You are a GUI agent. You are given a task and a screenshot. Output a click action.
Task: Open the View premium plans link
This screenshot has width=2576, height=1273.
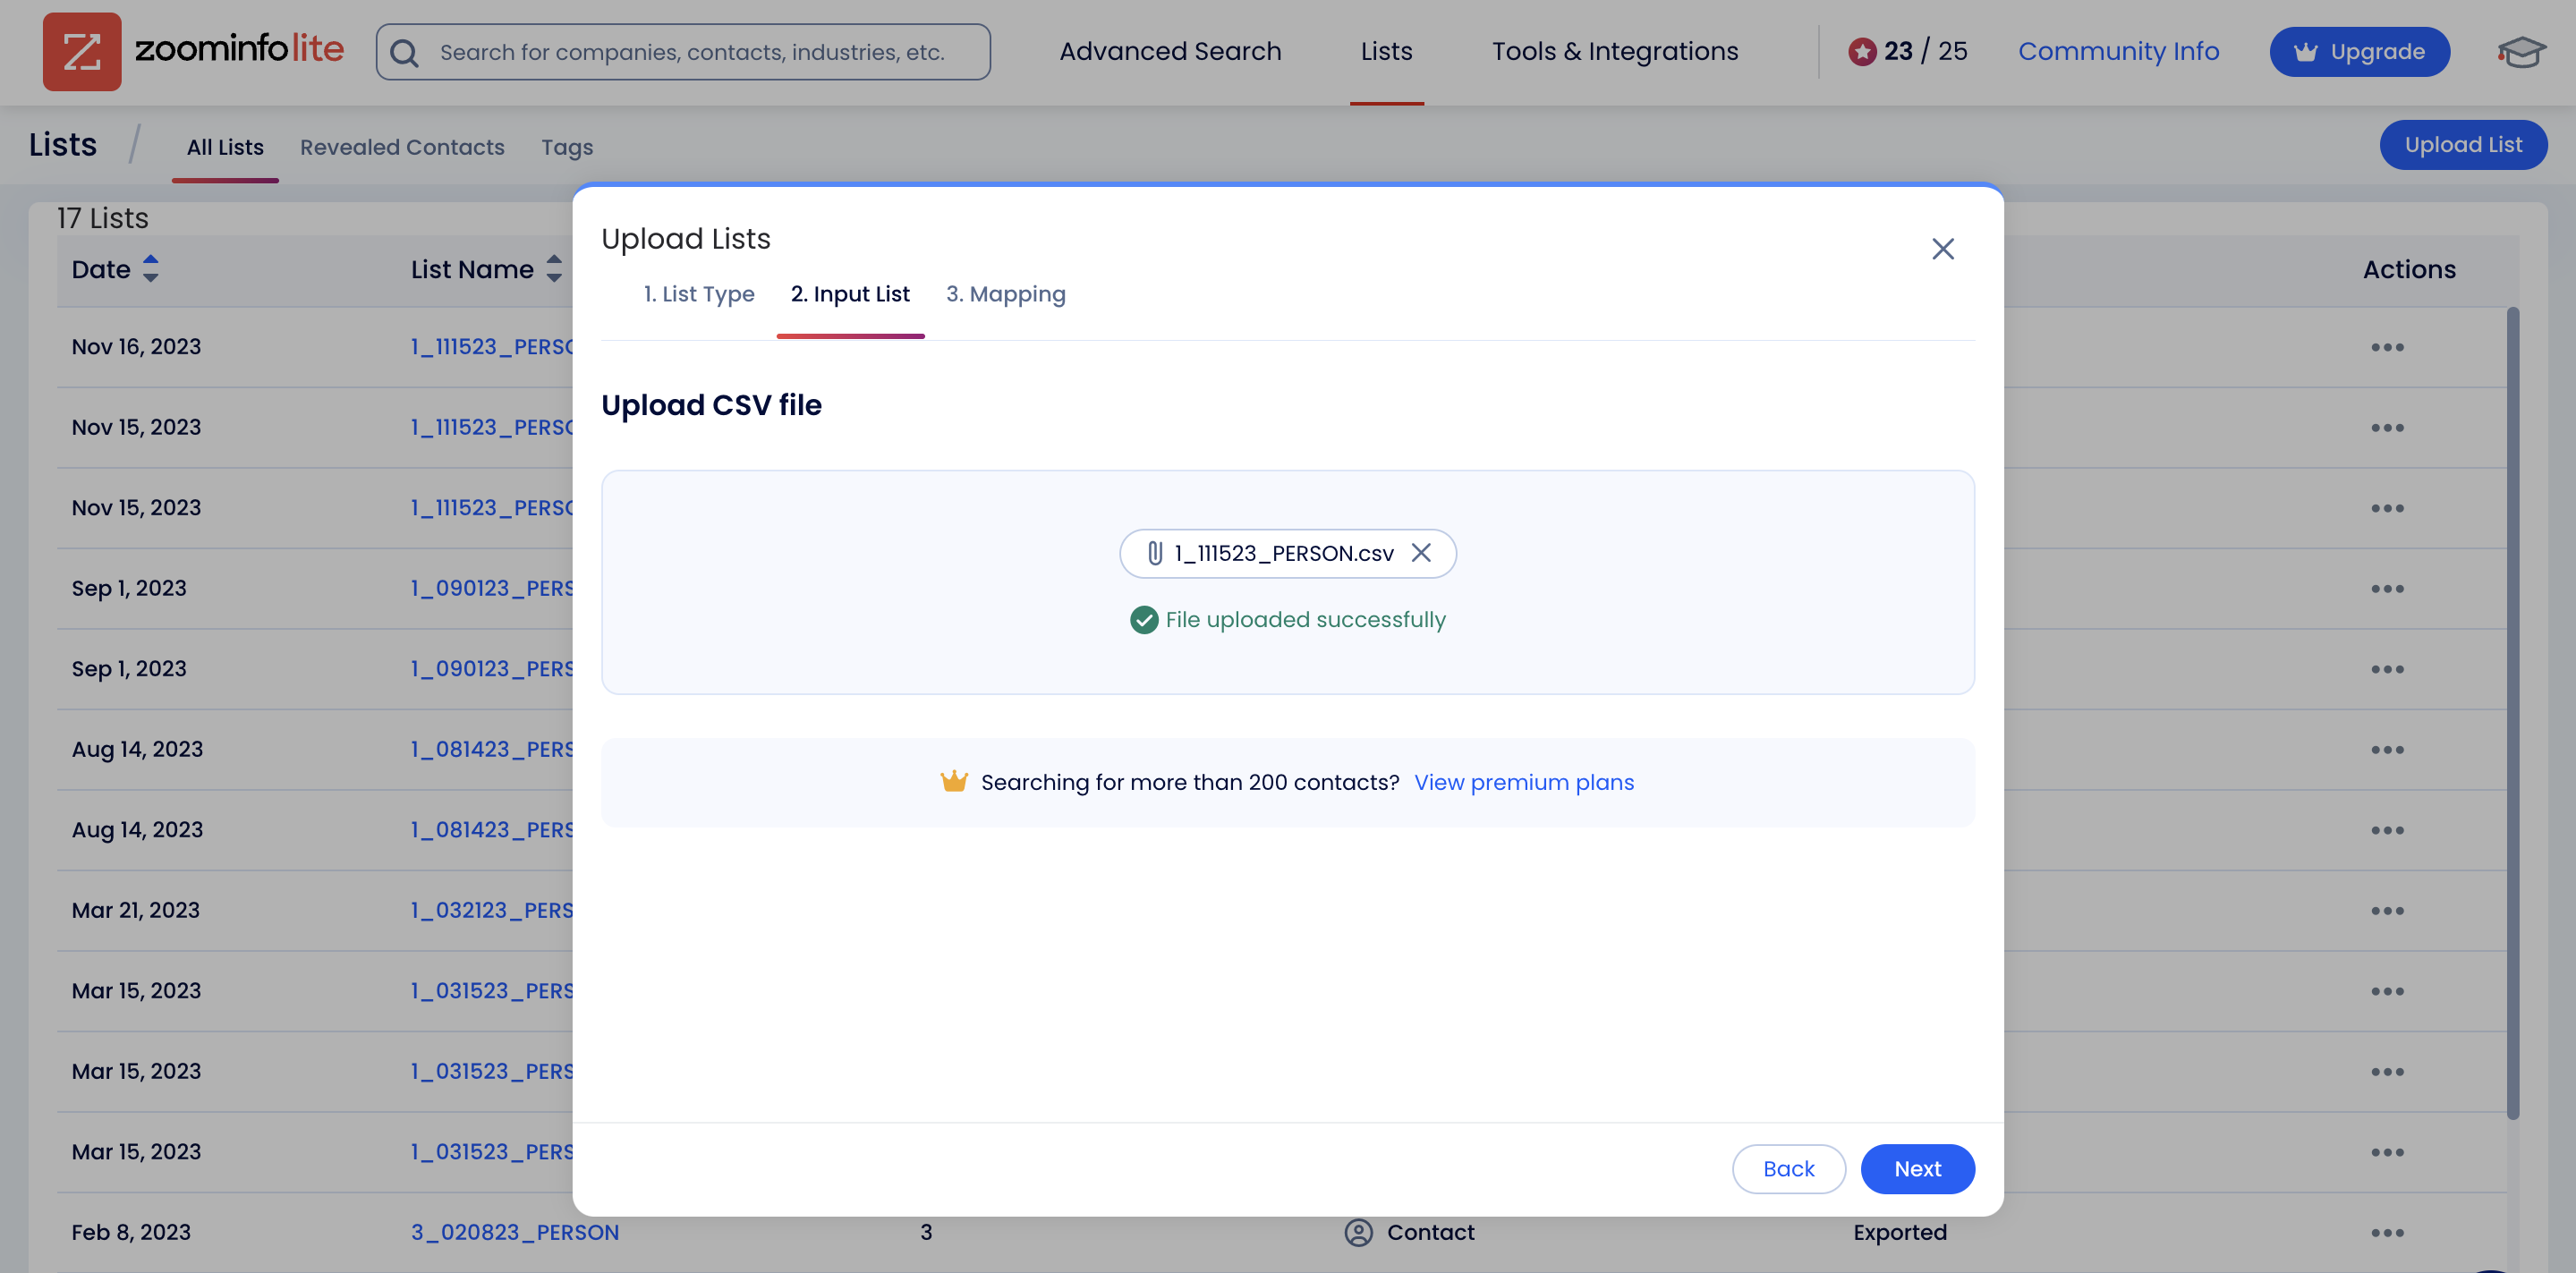[1524, 782]
